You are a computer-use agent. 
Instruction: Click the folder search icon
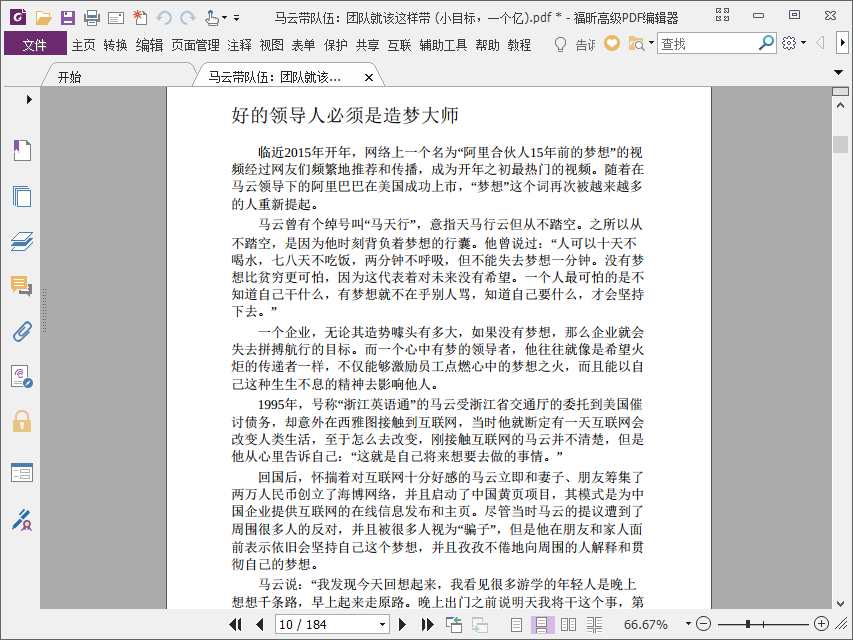point(636,43)
